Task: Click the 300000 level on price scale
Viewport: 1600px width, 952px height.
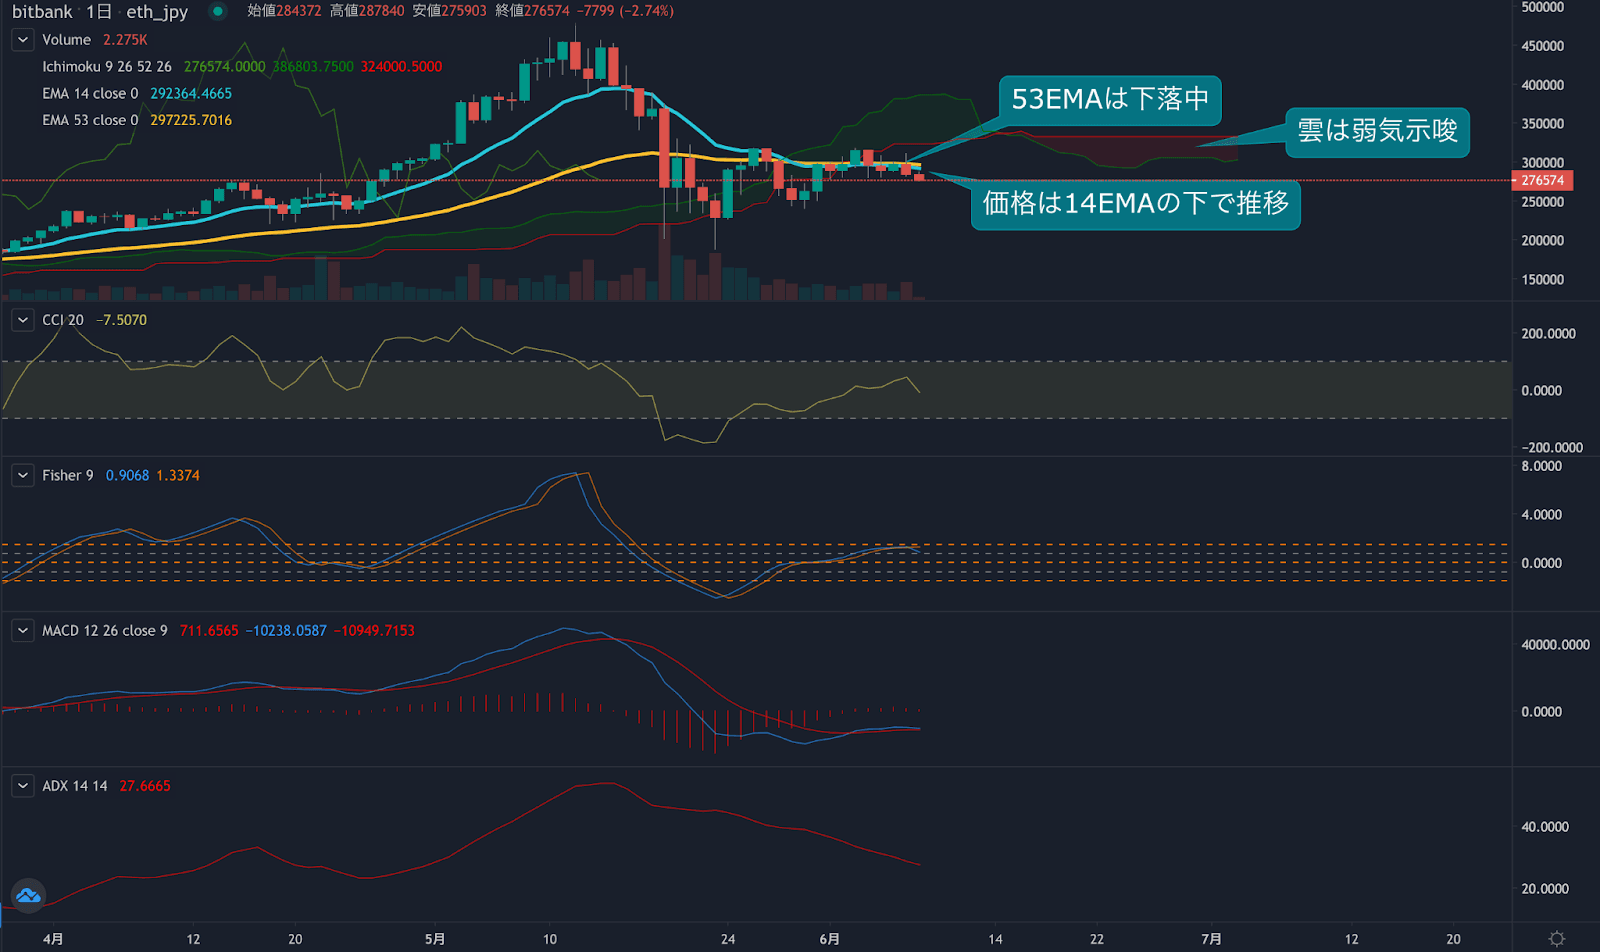Action: 1542,163
